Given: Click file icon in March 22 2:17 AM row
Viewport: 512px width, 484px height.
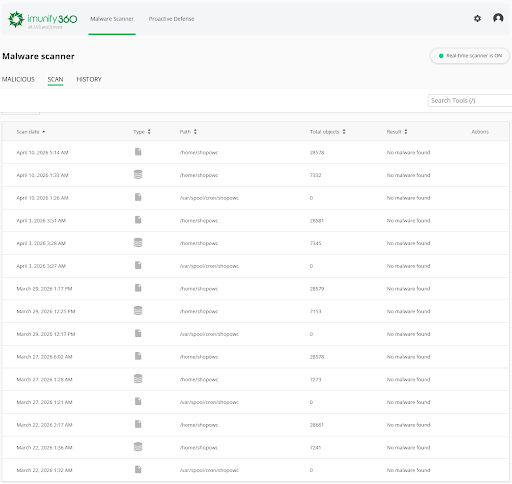Looking at the screenshot, I should point(138,424).
